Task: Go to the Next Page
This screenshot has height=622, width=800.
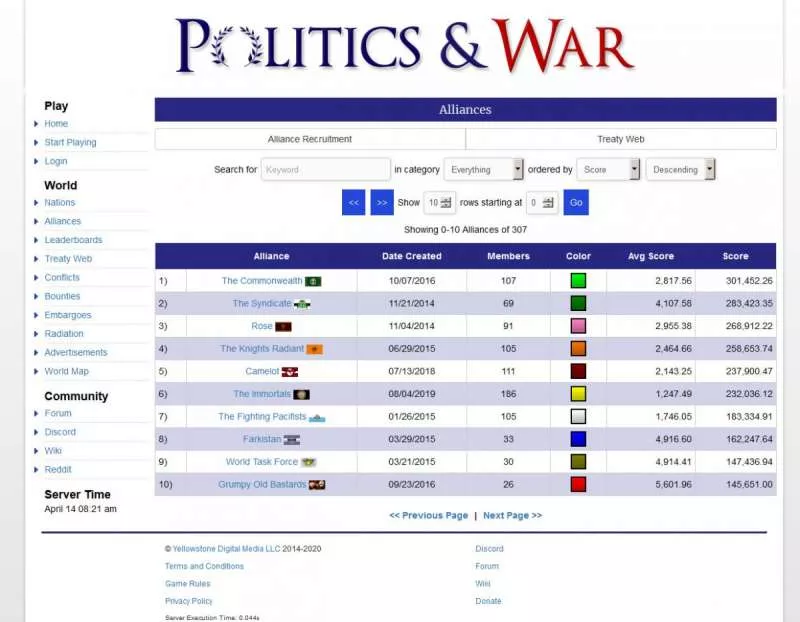Action: 510,514
